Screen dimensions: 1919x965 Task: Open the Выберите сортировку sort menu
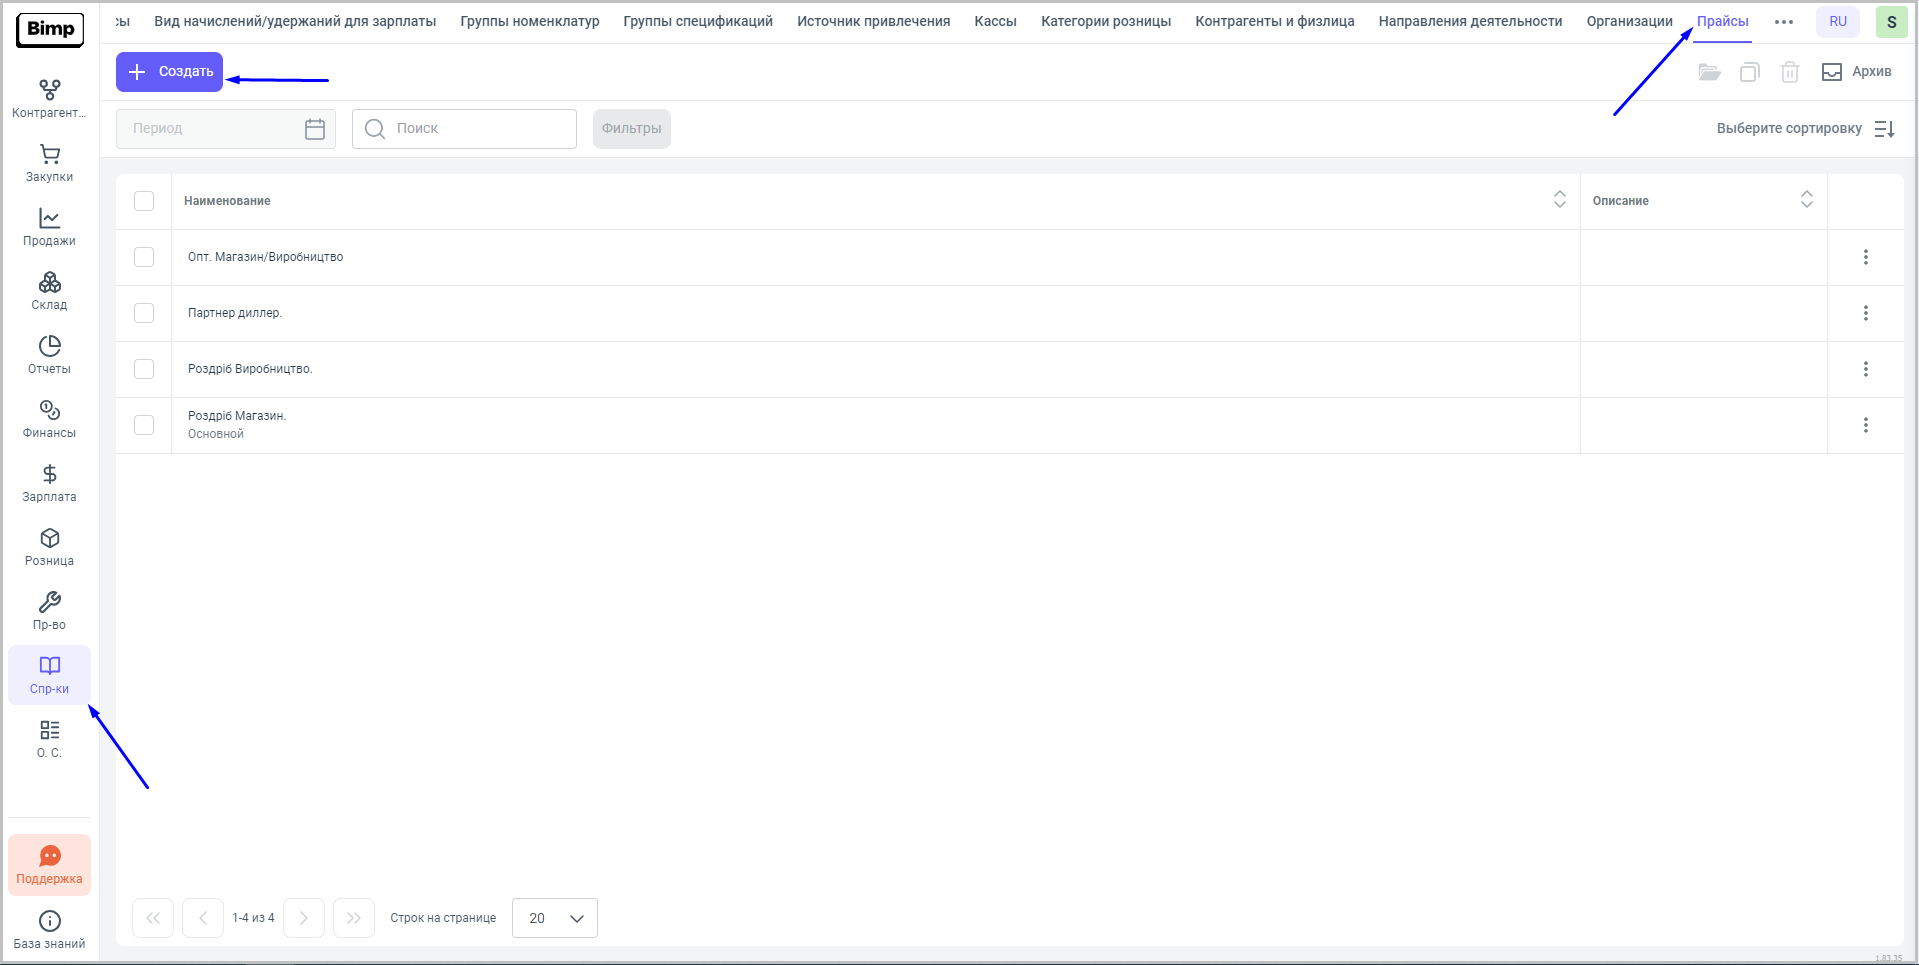pyautogui.click(x=1805, y=129)
